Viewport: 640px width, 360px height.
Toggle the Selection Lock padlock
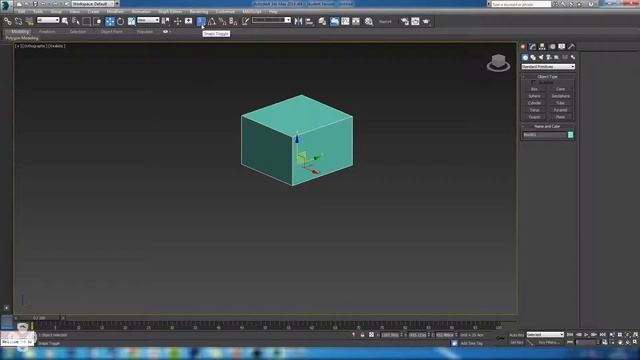coord(362,335)
